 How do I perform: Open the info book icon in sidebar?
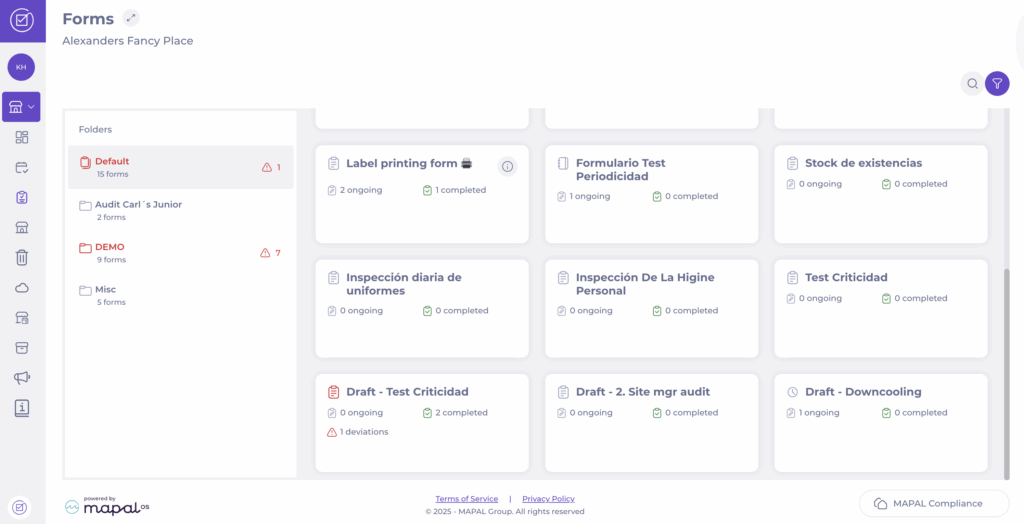click(x=21, y=408)
